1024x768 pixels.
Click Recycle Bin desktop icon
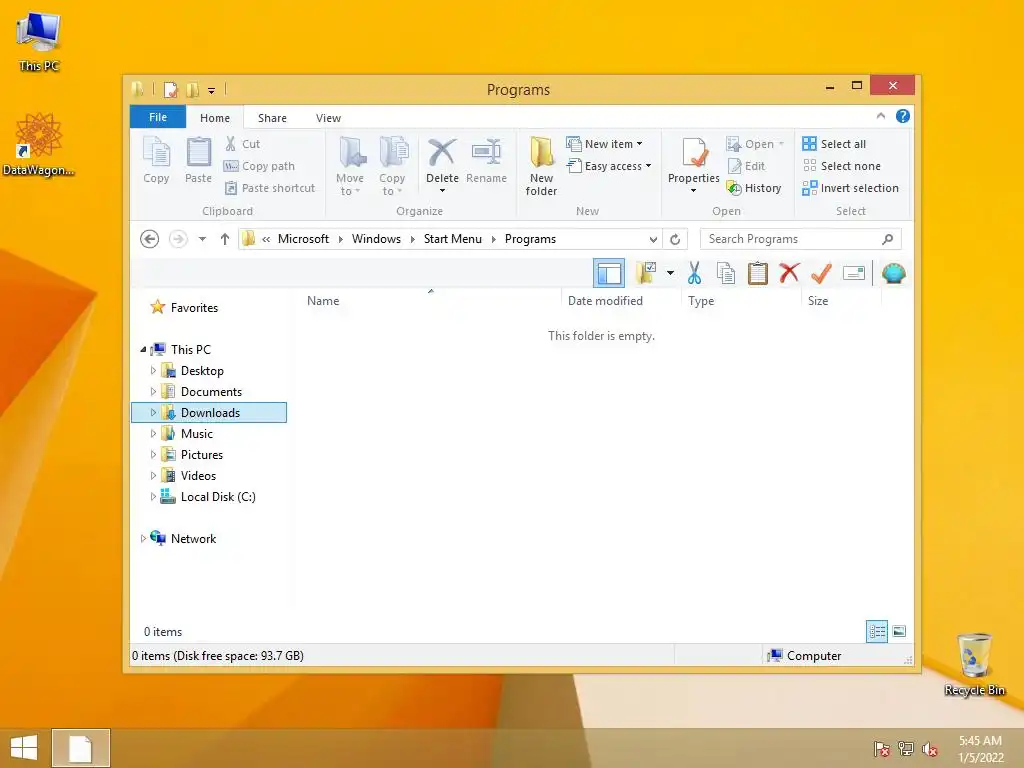tap(974, 665)
